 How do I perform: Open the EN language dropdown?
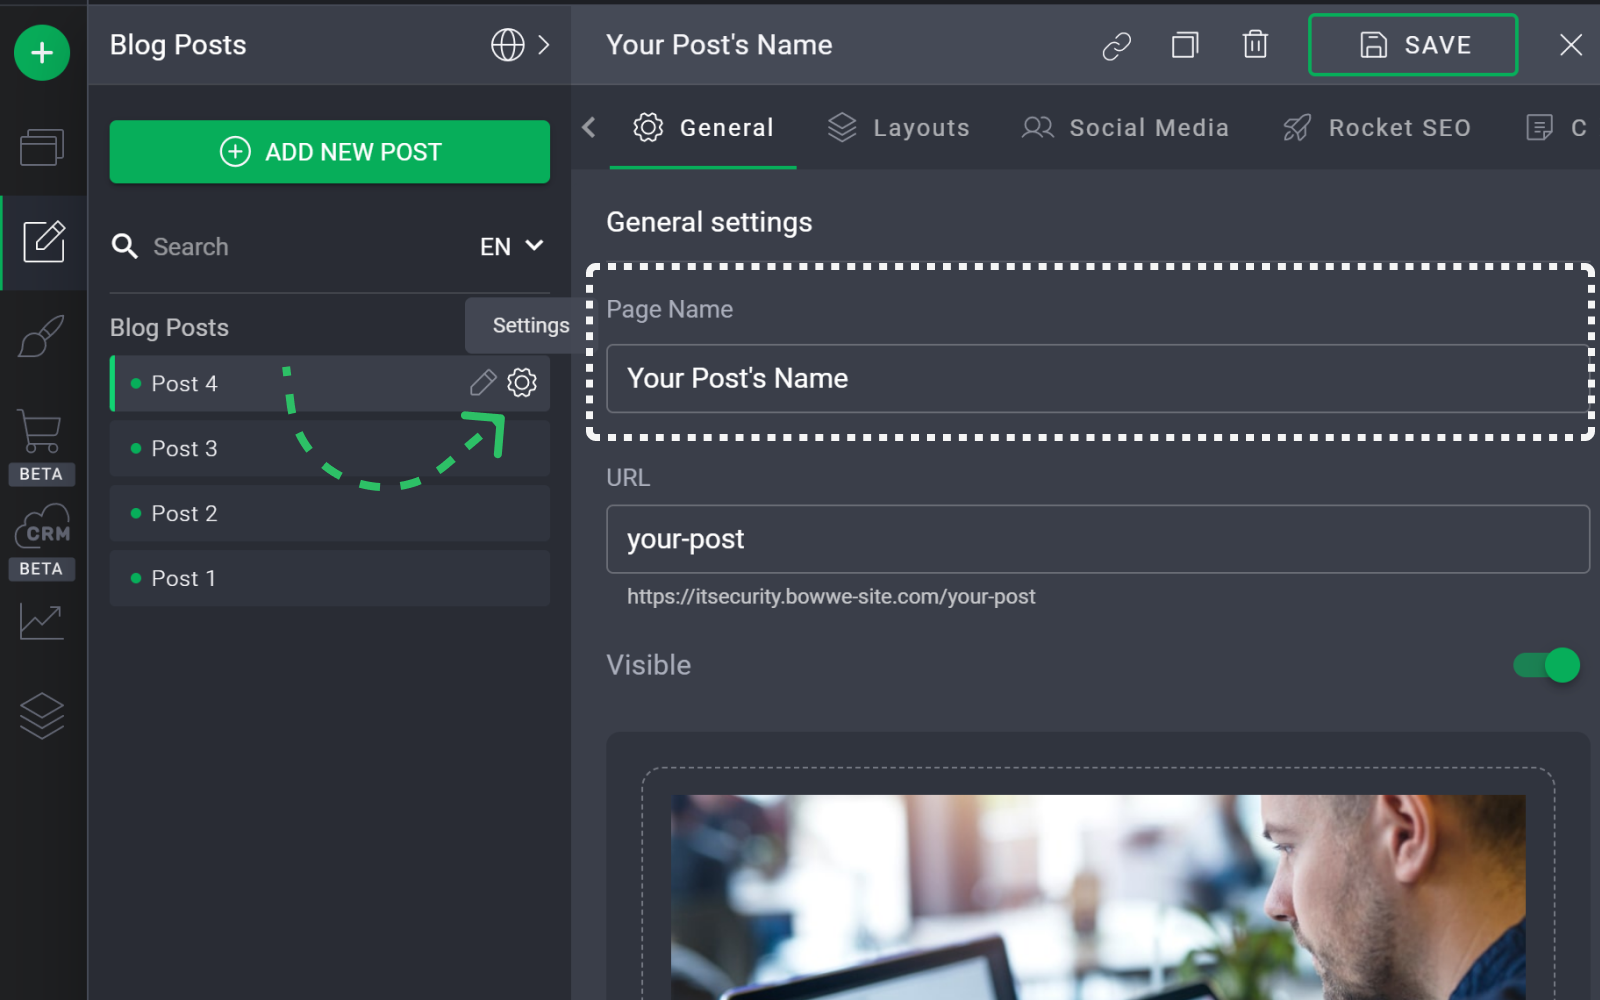pyautogui.click(x=511, y=246)
